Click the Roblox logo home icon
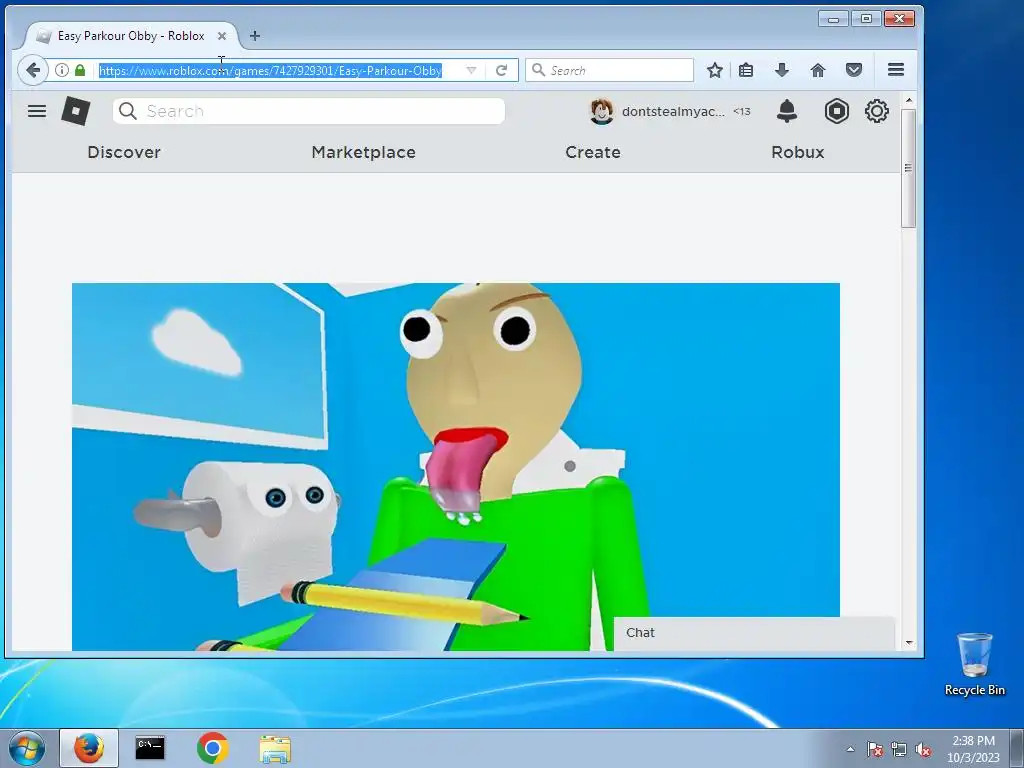 click(76, 111)
